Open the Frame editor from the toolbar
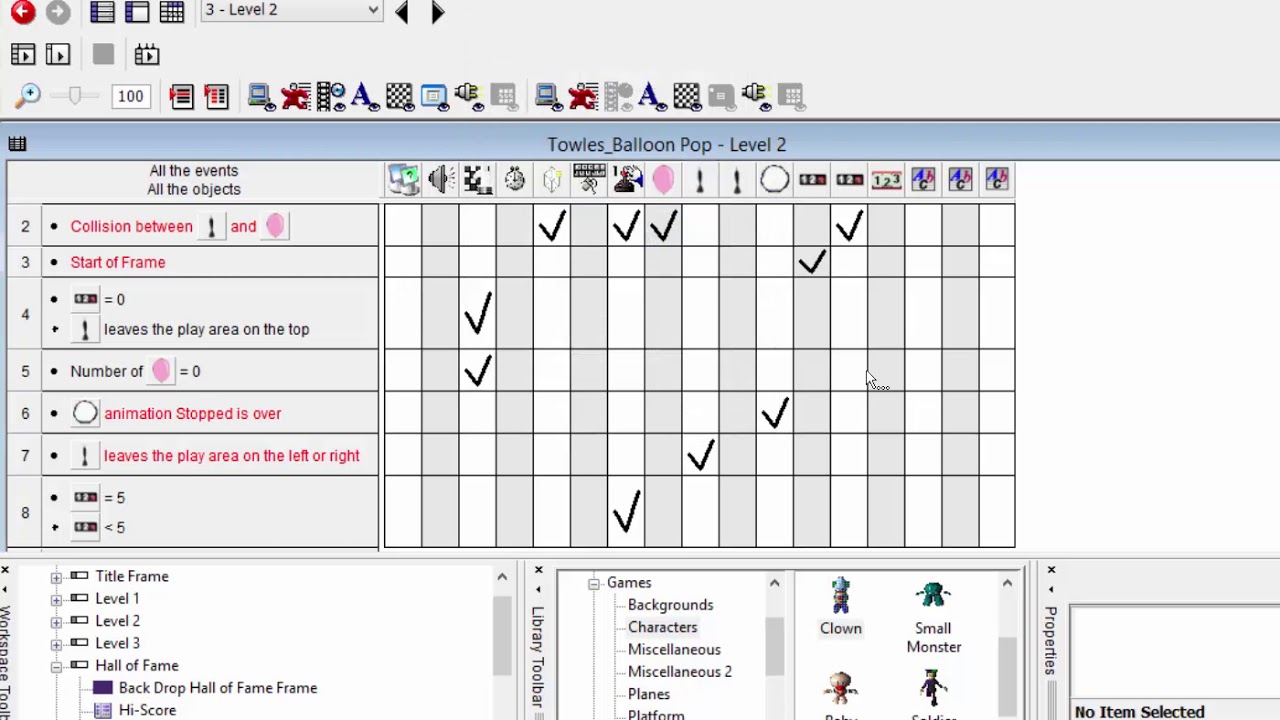 [137, 12]
